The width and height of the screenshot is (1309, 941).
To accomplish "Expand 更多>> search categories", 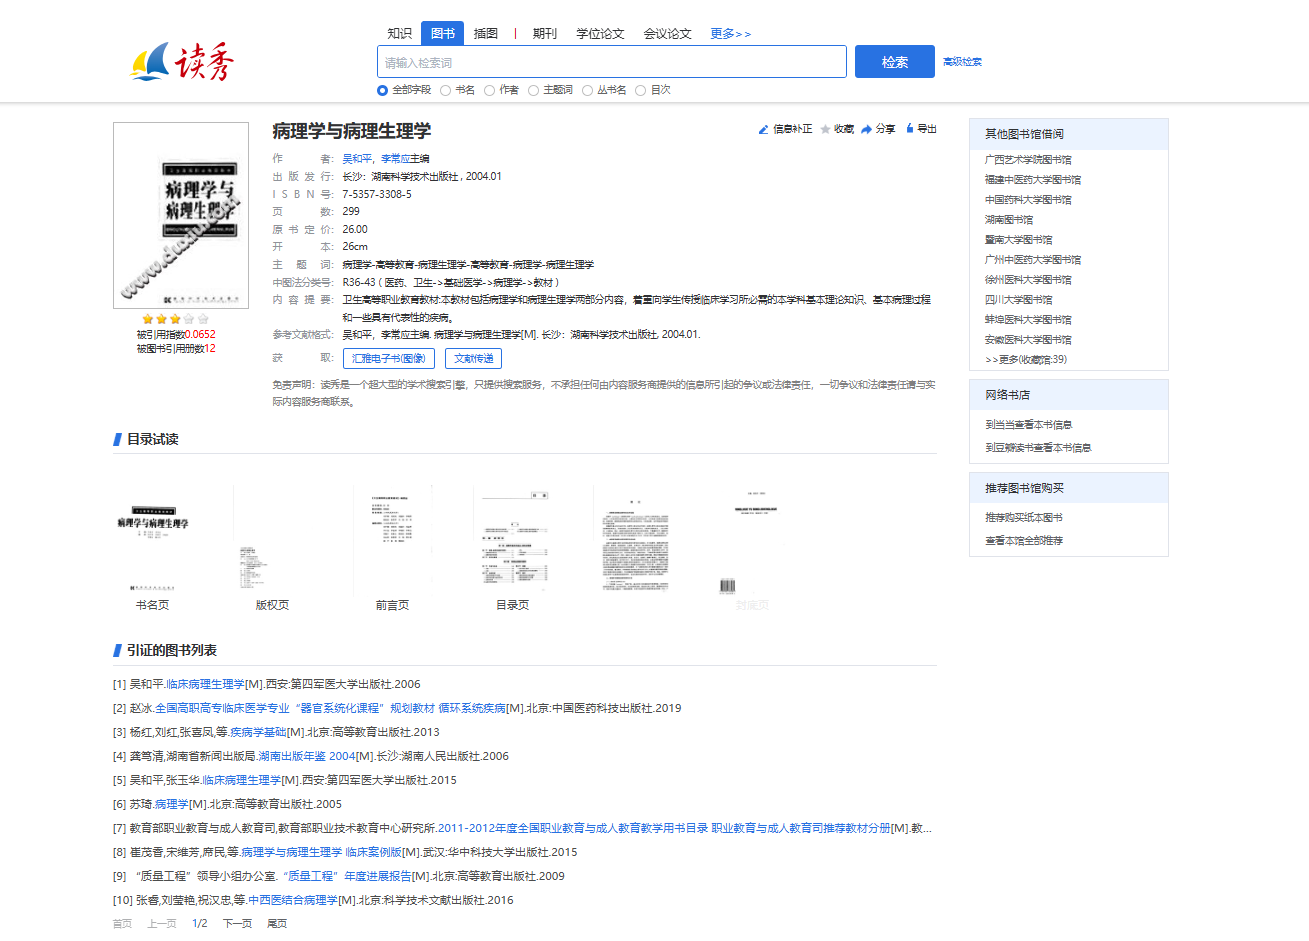I will tap(730, 34).
